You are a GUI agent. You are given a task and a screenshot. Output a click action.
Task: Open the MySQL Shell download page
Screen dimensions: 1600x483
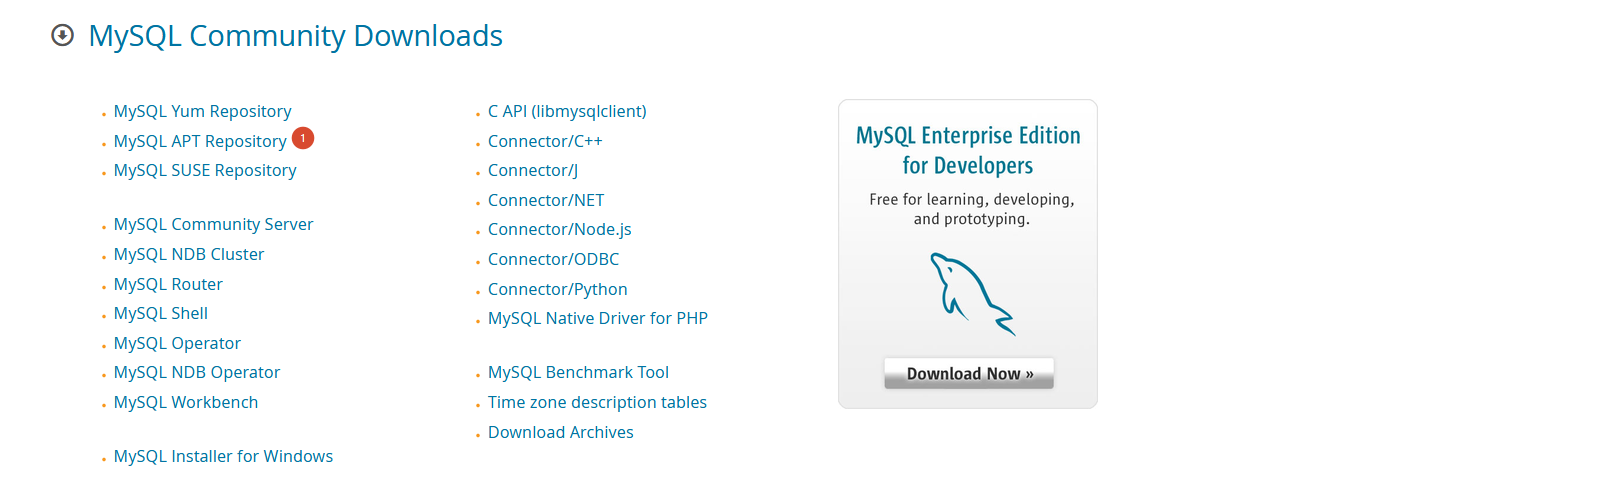(161, 313)
